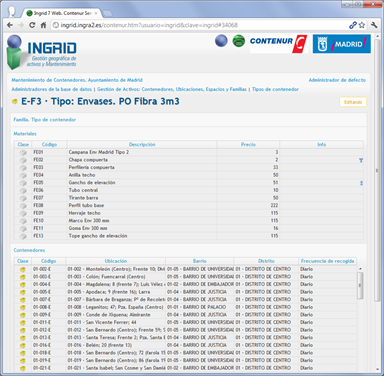Open Administradores de la base de datos link

point(52,89)
